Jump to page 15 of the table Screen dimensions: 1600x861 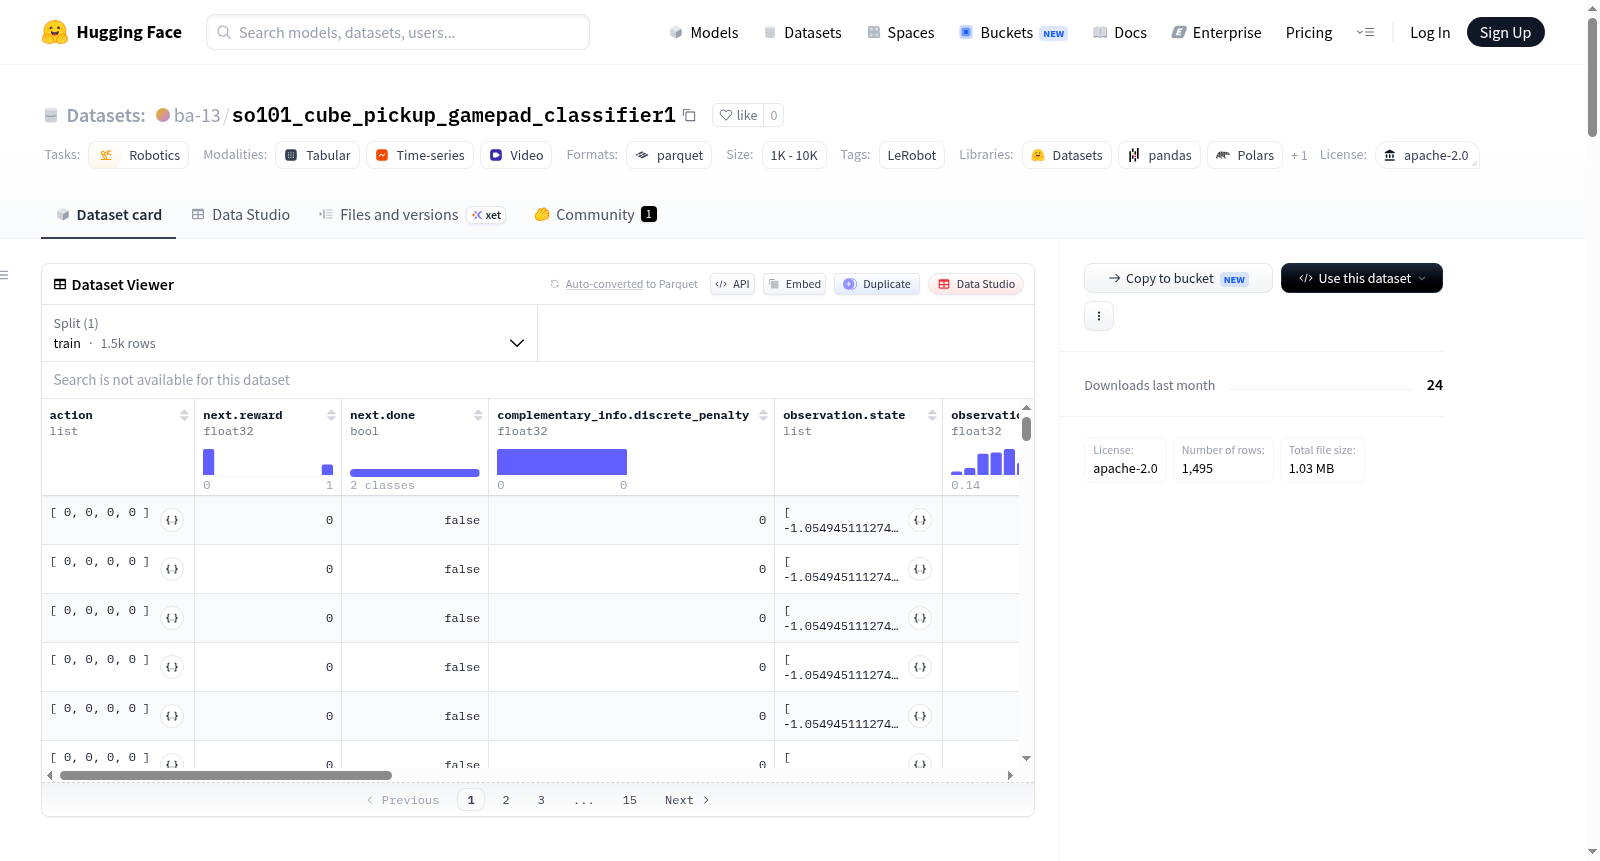630,800
